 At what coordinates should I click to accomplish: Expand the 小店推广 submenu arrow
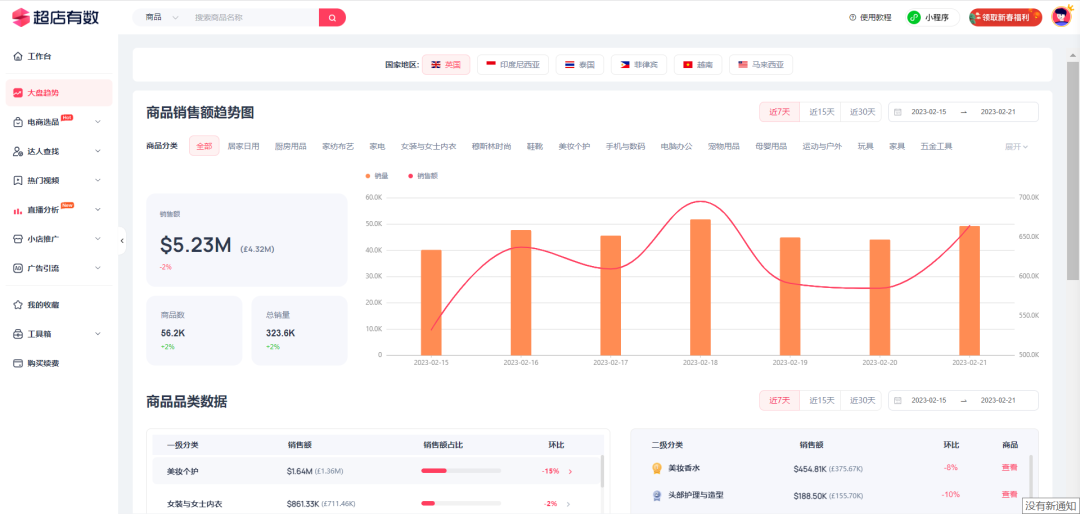(97, 239)
